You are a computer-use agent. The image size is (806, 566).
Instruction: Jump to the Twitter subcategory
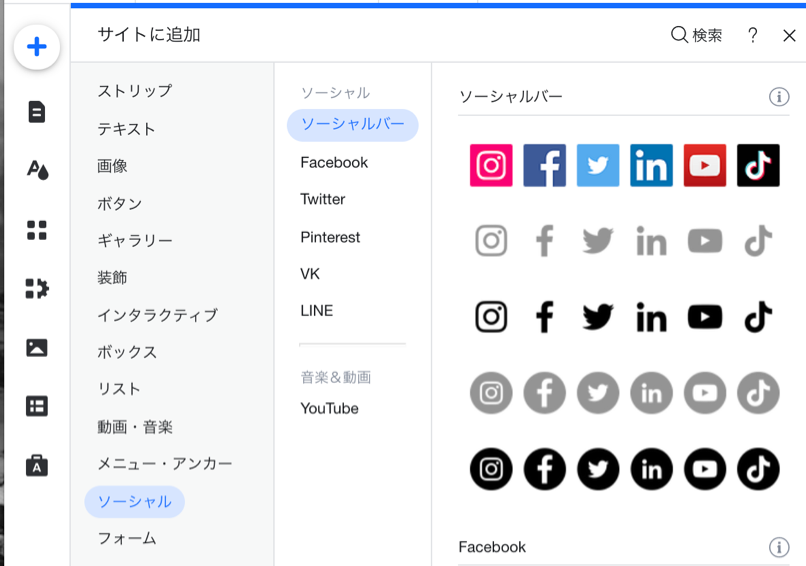(x=323, y=199)
